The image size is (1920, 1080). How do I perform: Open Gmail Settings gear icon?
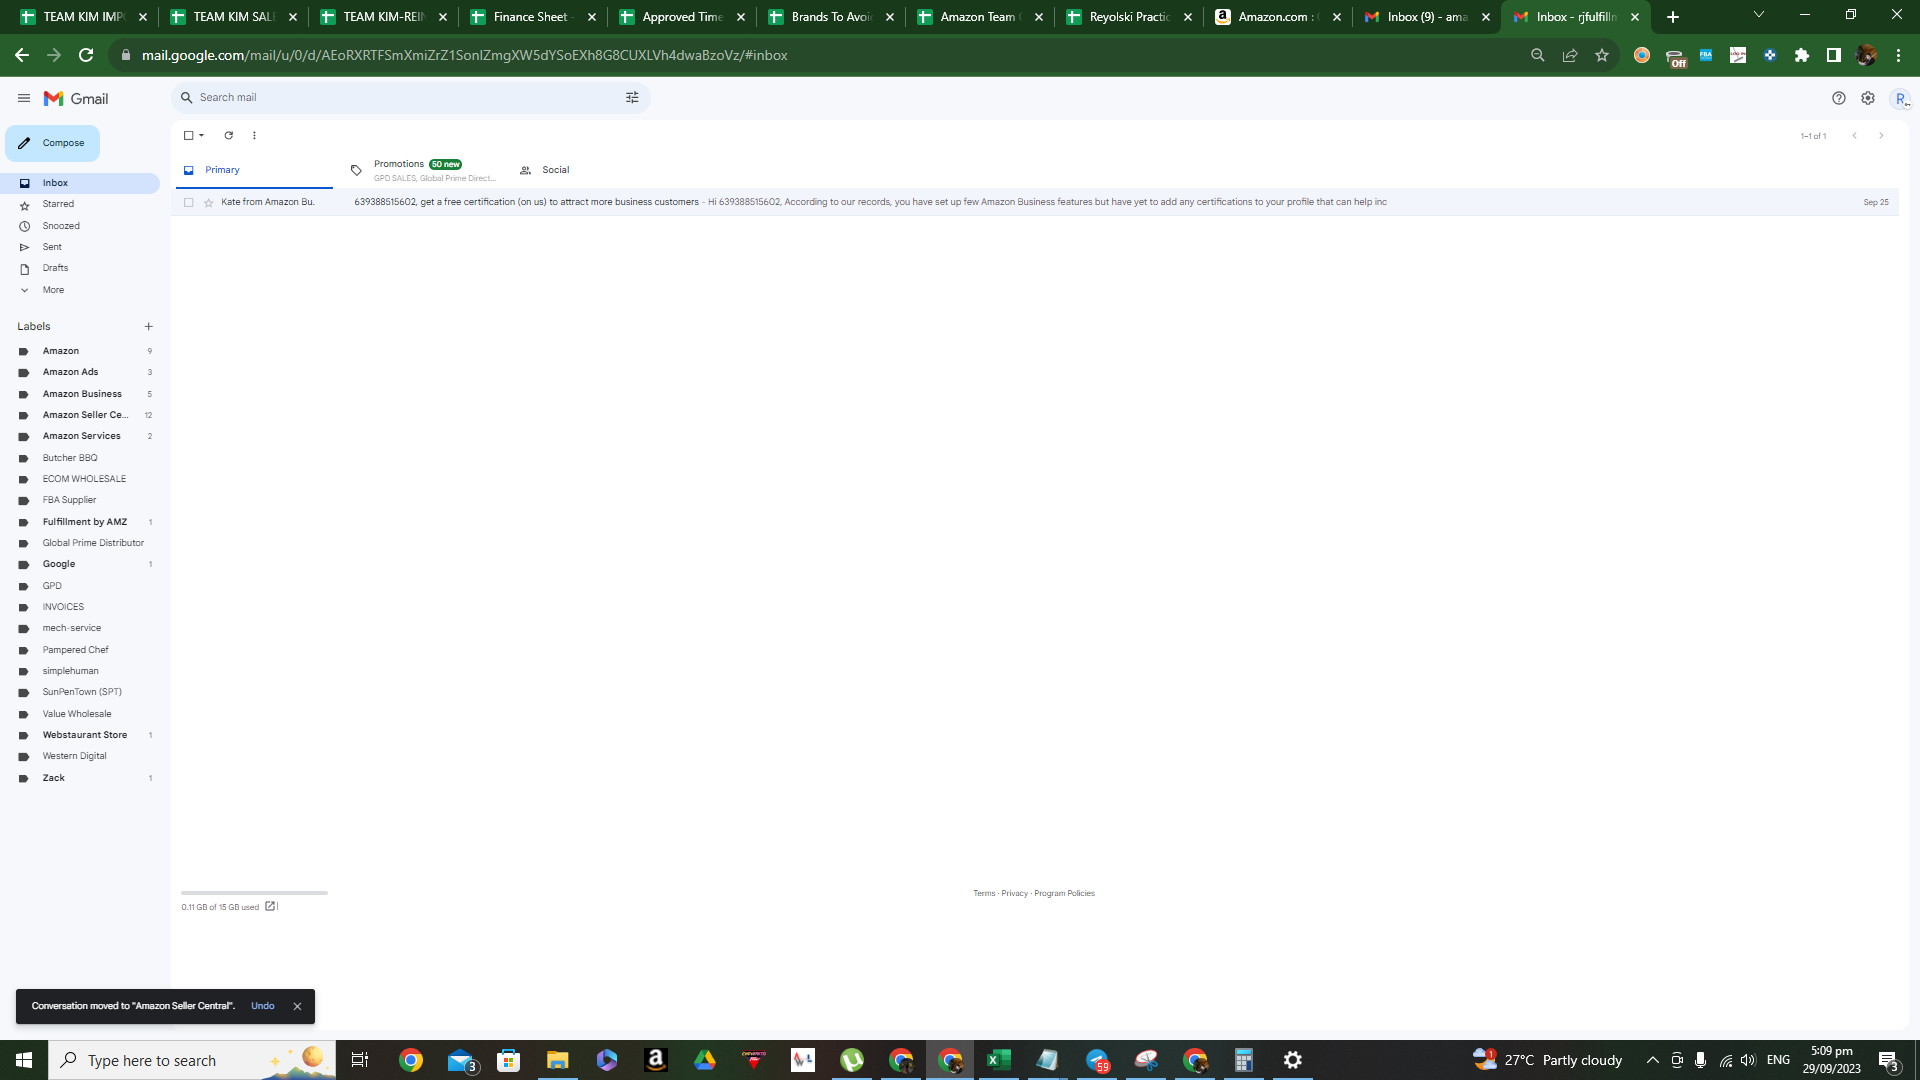[1868, 98]
